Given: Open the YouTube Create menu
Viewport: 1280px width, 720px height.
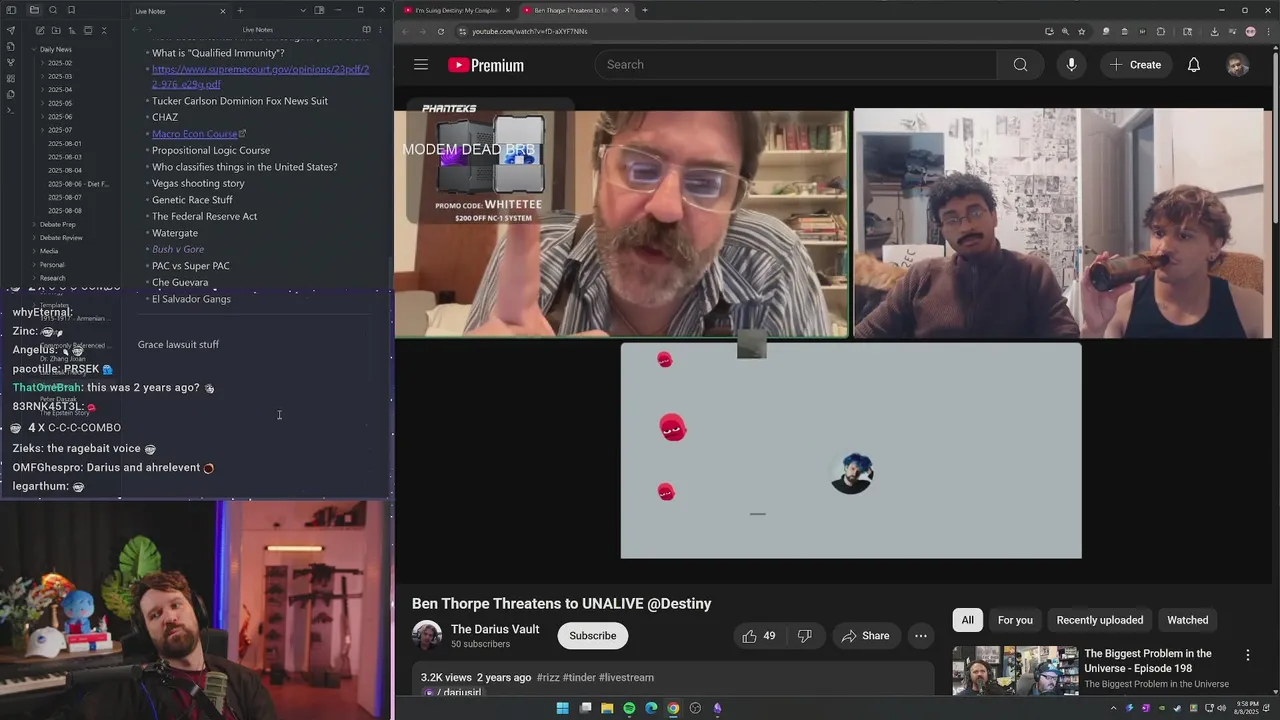Looking at the screenshot, I should coord(1135,65).
